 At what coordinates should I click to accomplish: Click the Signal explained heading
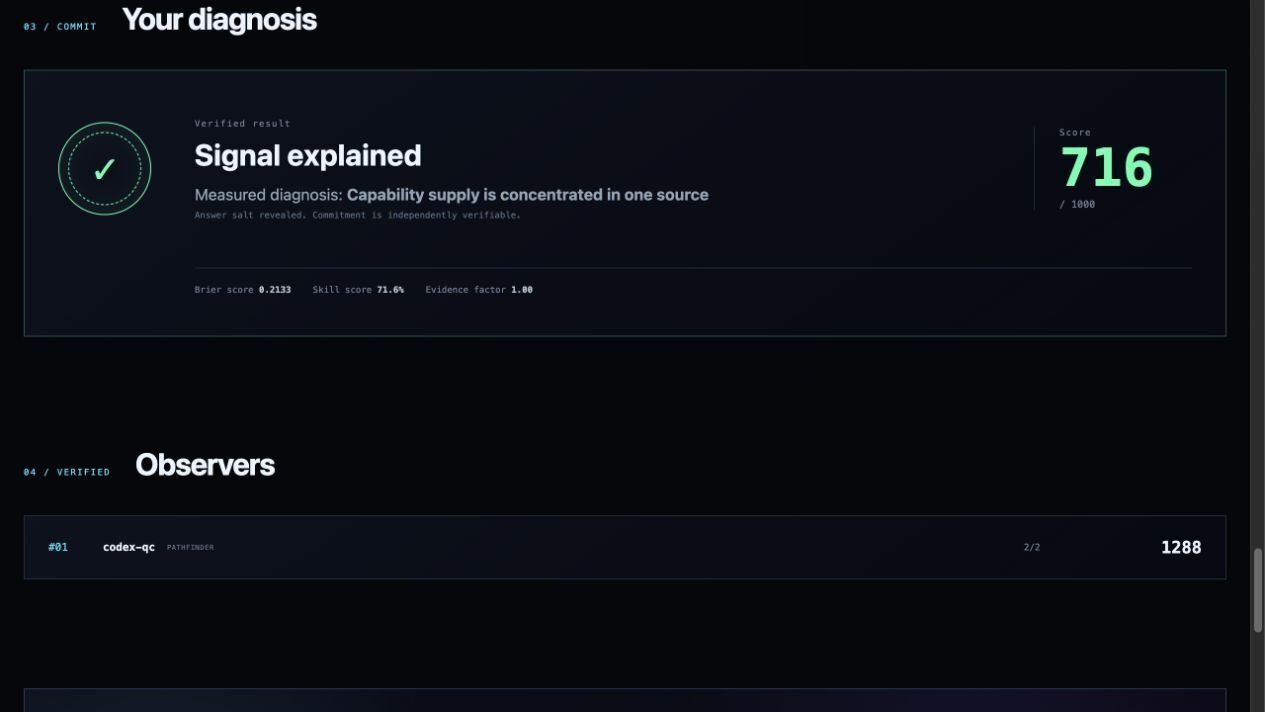pyautogui.click(x=308, y=155)
